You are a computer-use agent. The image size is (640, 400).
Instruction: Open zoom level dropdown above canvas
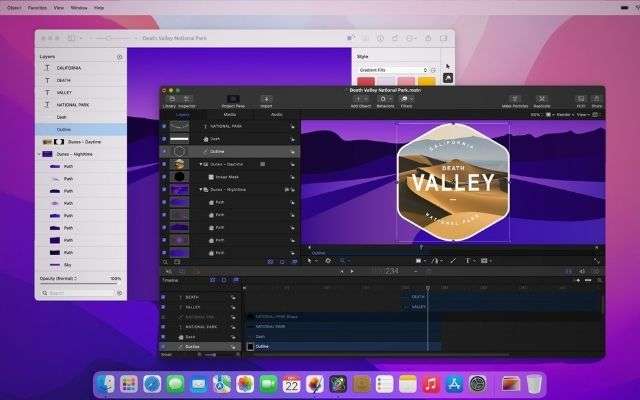536,115
